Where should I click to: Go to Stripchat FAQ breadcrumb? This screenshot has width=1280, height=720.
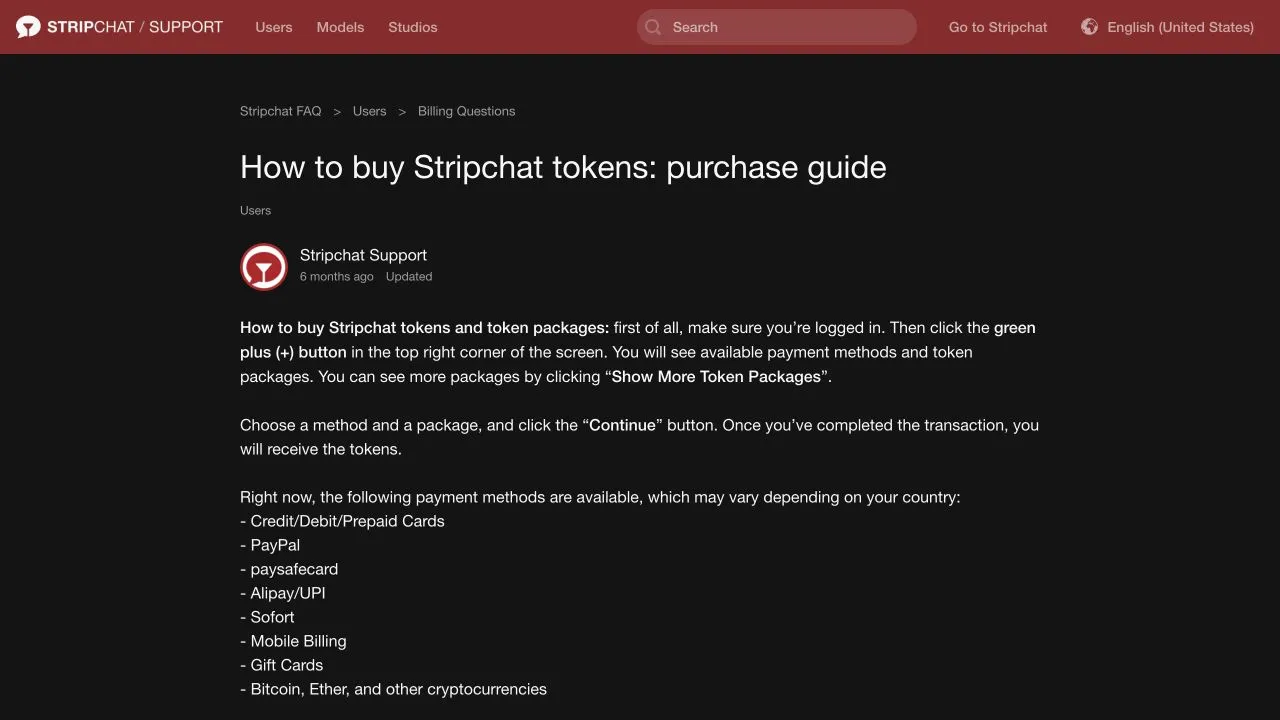coord(281,111)
